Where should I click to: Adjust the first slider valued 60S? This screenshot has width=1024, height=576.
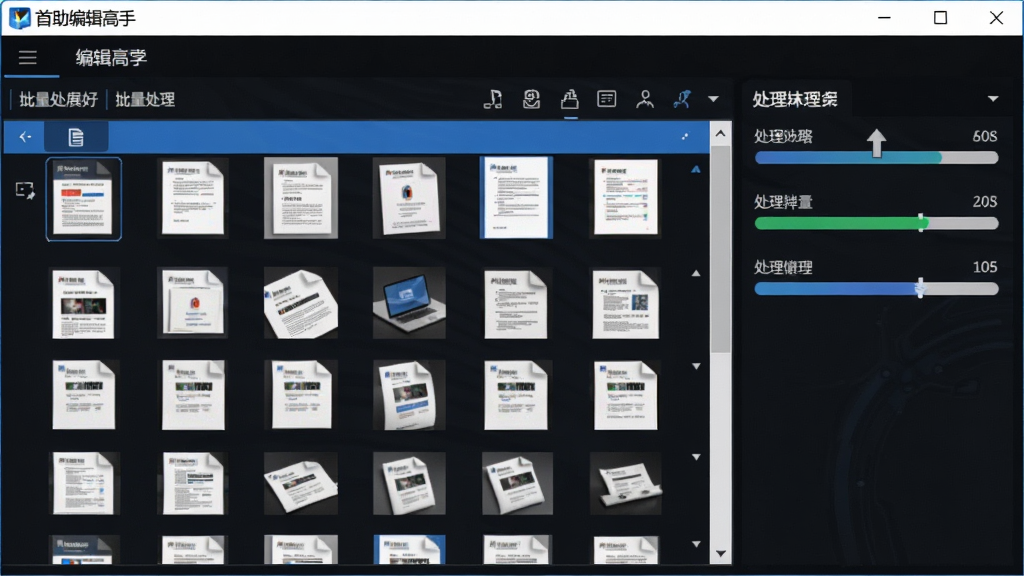point(876,157)
